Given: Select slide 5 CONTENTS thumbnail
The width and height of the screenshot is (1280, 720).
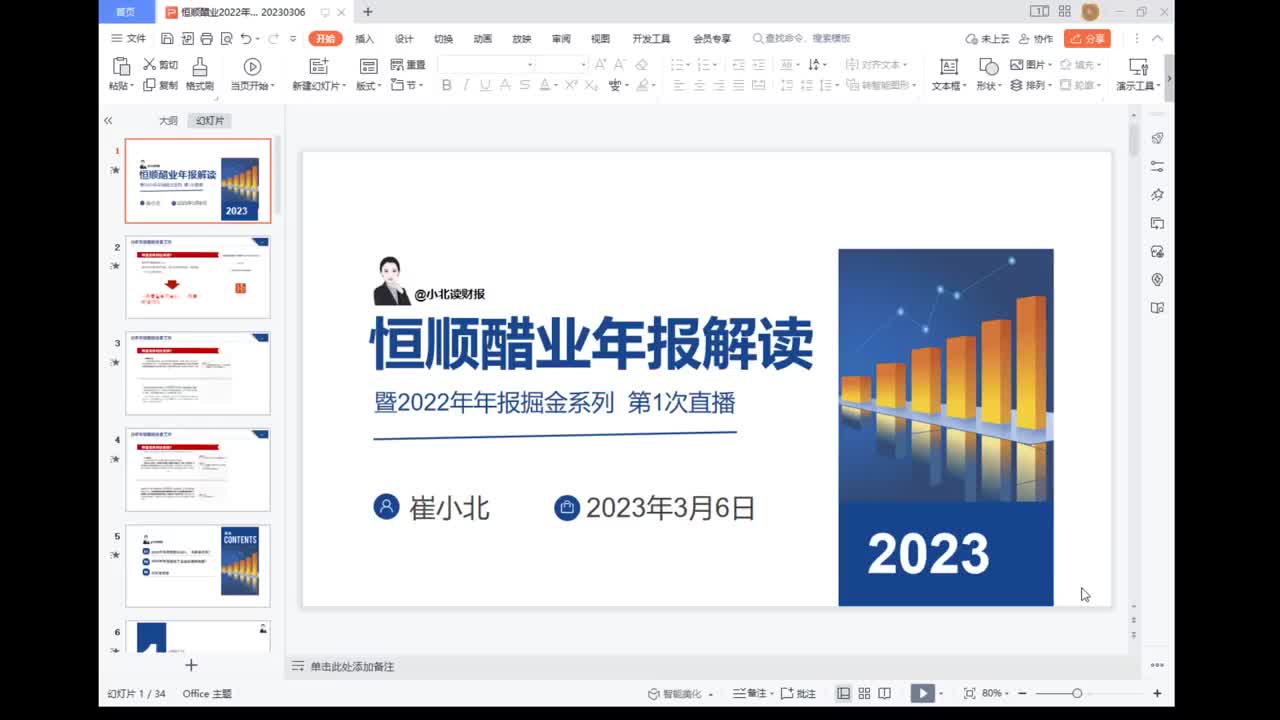Looking at the screenshot, I should pos(198,566).
